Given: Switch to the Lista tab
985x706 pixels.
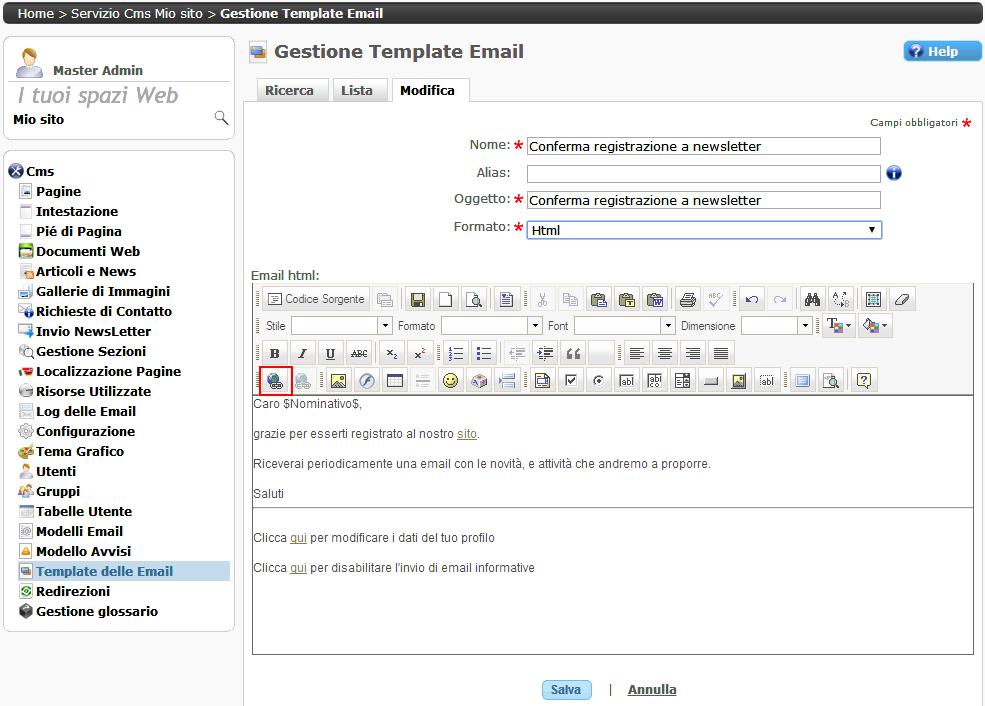Looking at the screenshot, I should point(356,91).
